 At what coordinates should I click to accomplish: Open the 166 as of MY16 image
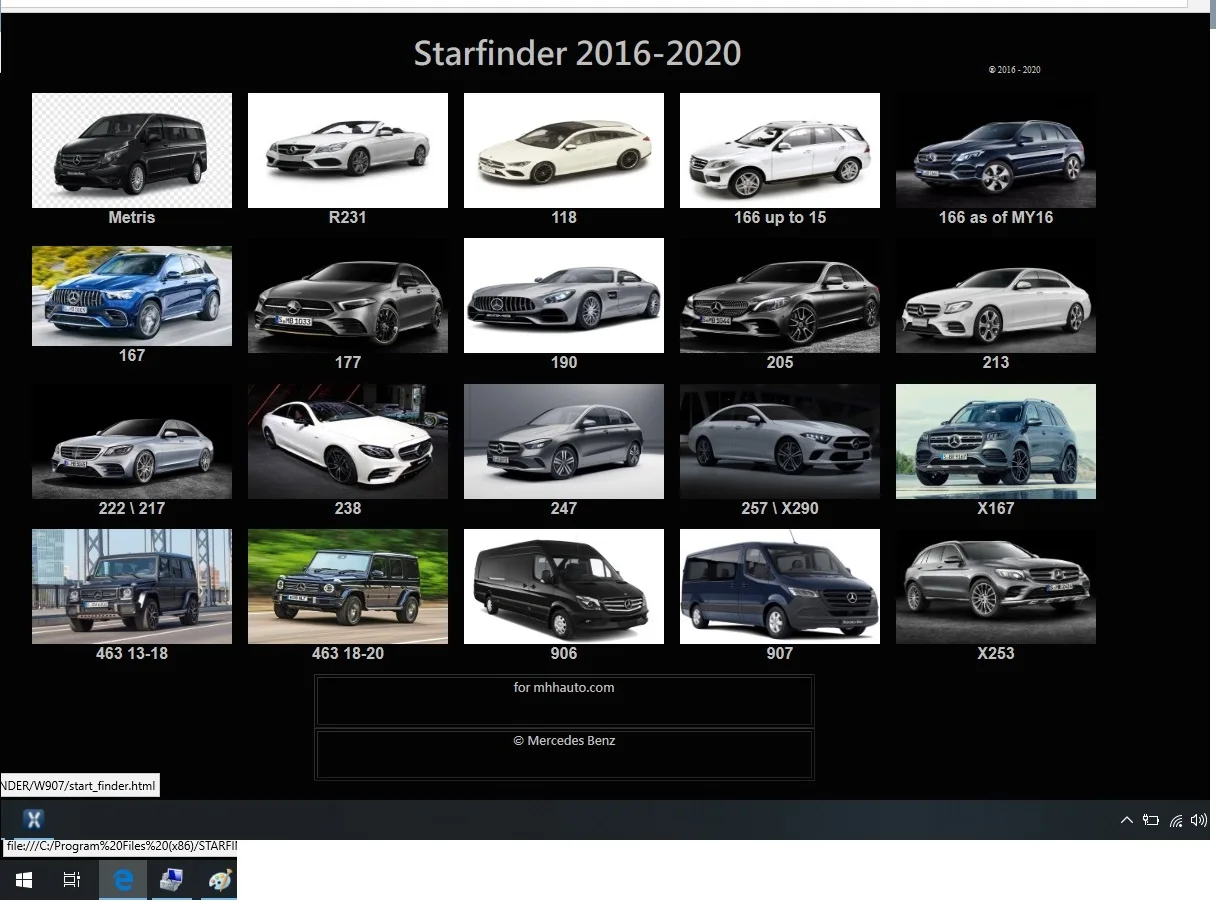996,151
